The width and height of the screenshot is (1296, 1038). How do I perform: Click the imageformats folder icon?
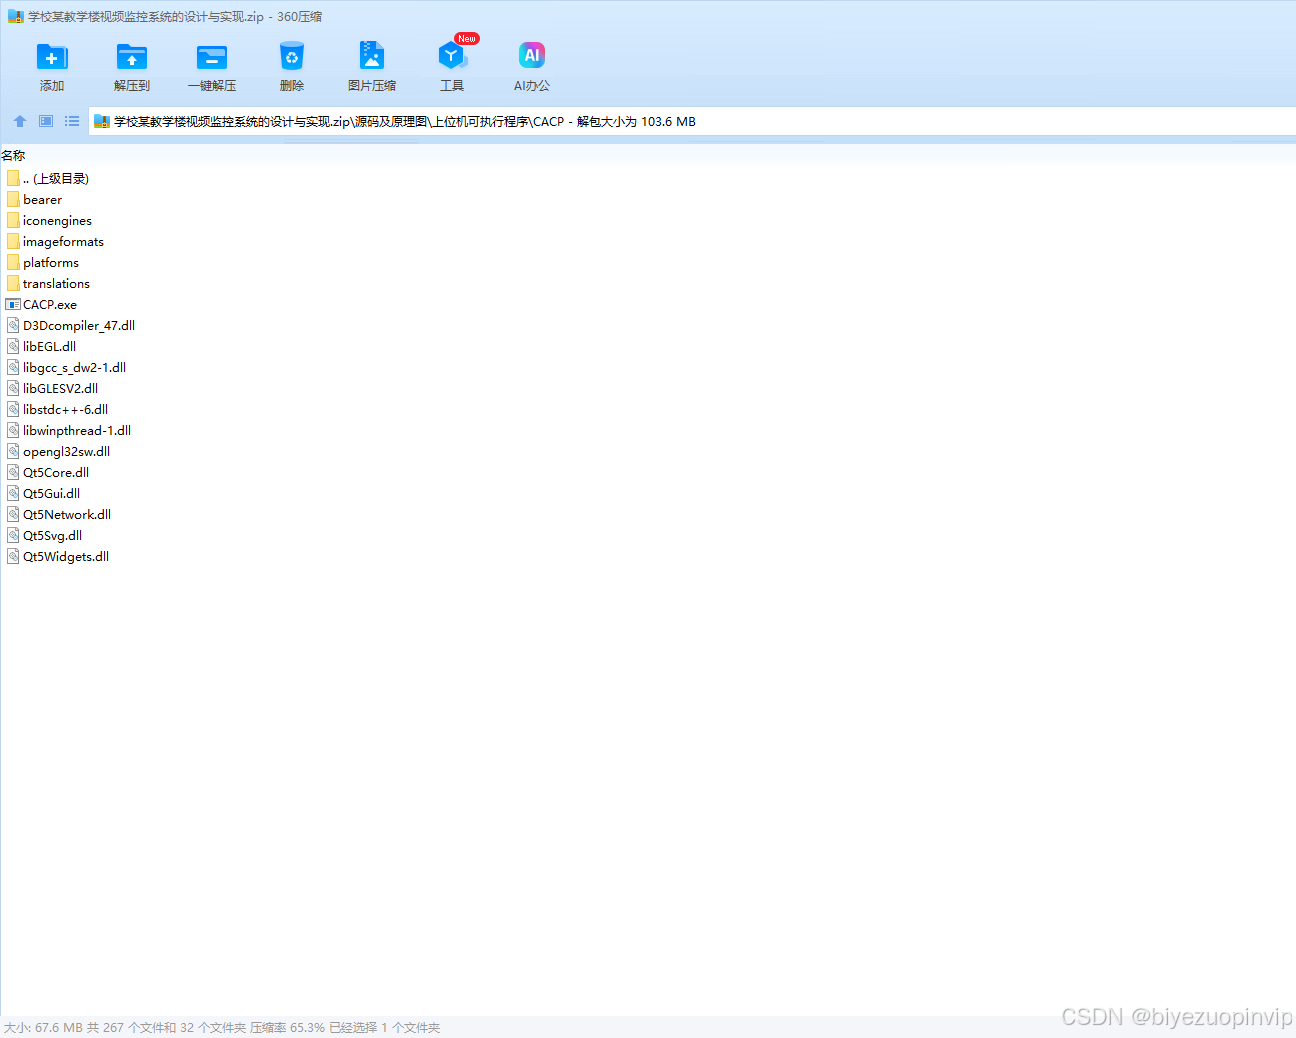tap(13, 241)
